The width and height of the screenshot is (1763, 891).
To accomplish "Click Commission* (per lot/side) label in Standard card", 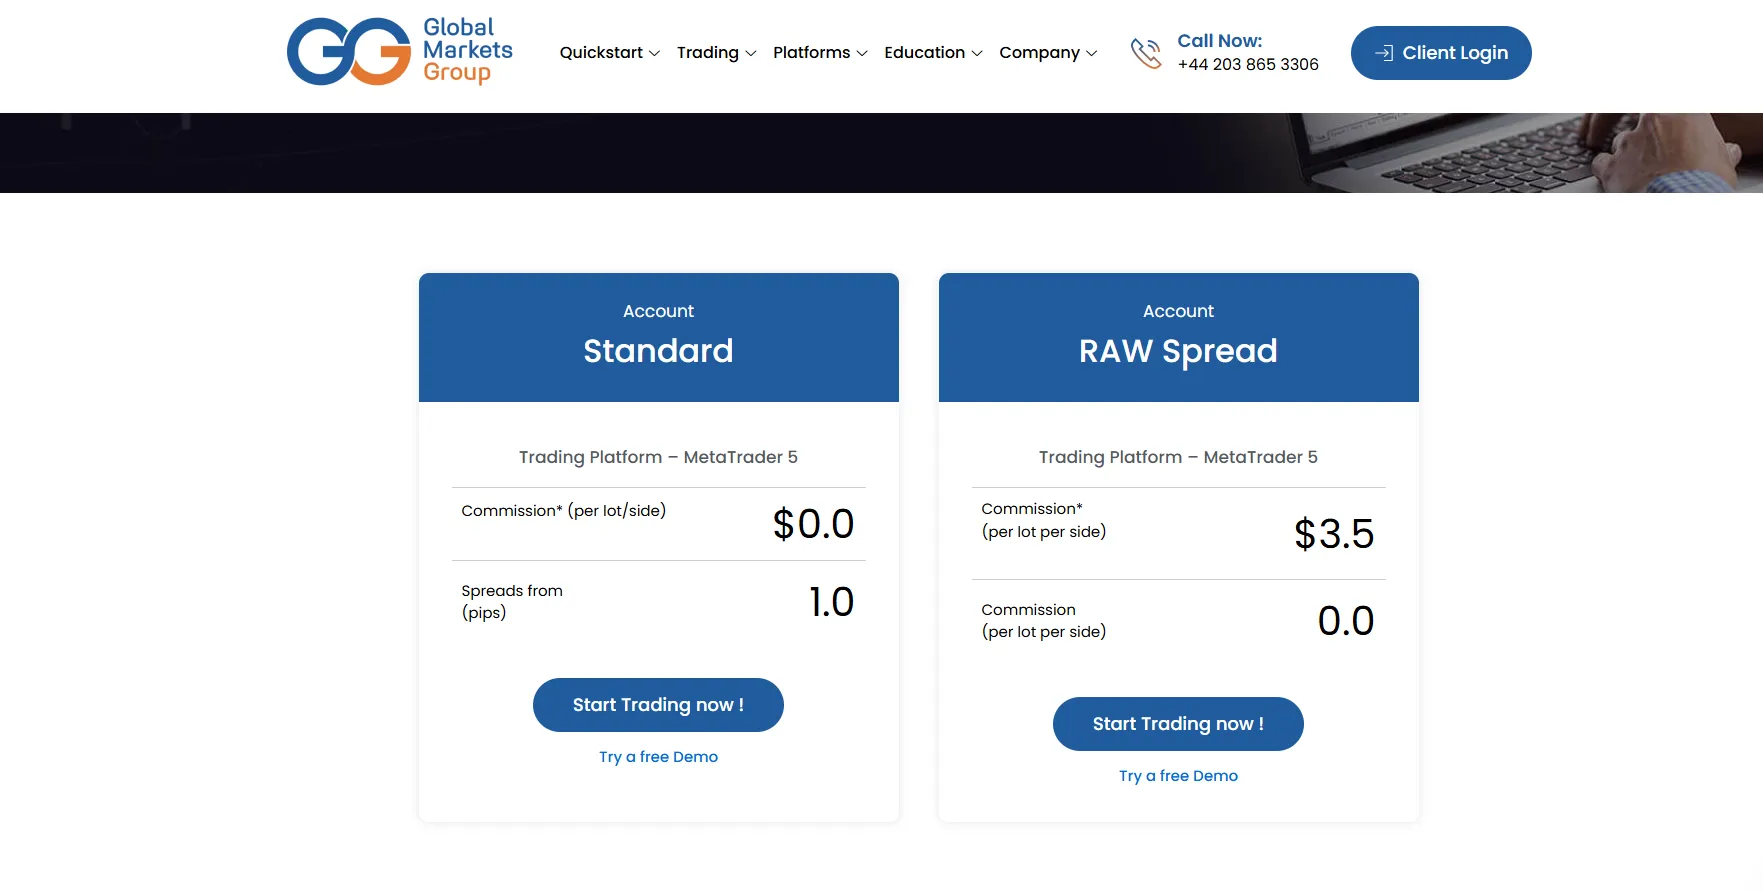I will [x=564, y=511].
